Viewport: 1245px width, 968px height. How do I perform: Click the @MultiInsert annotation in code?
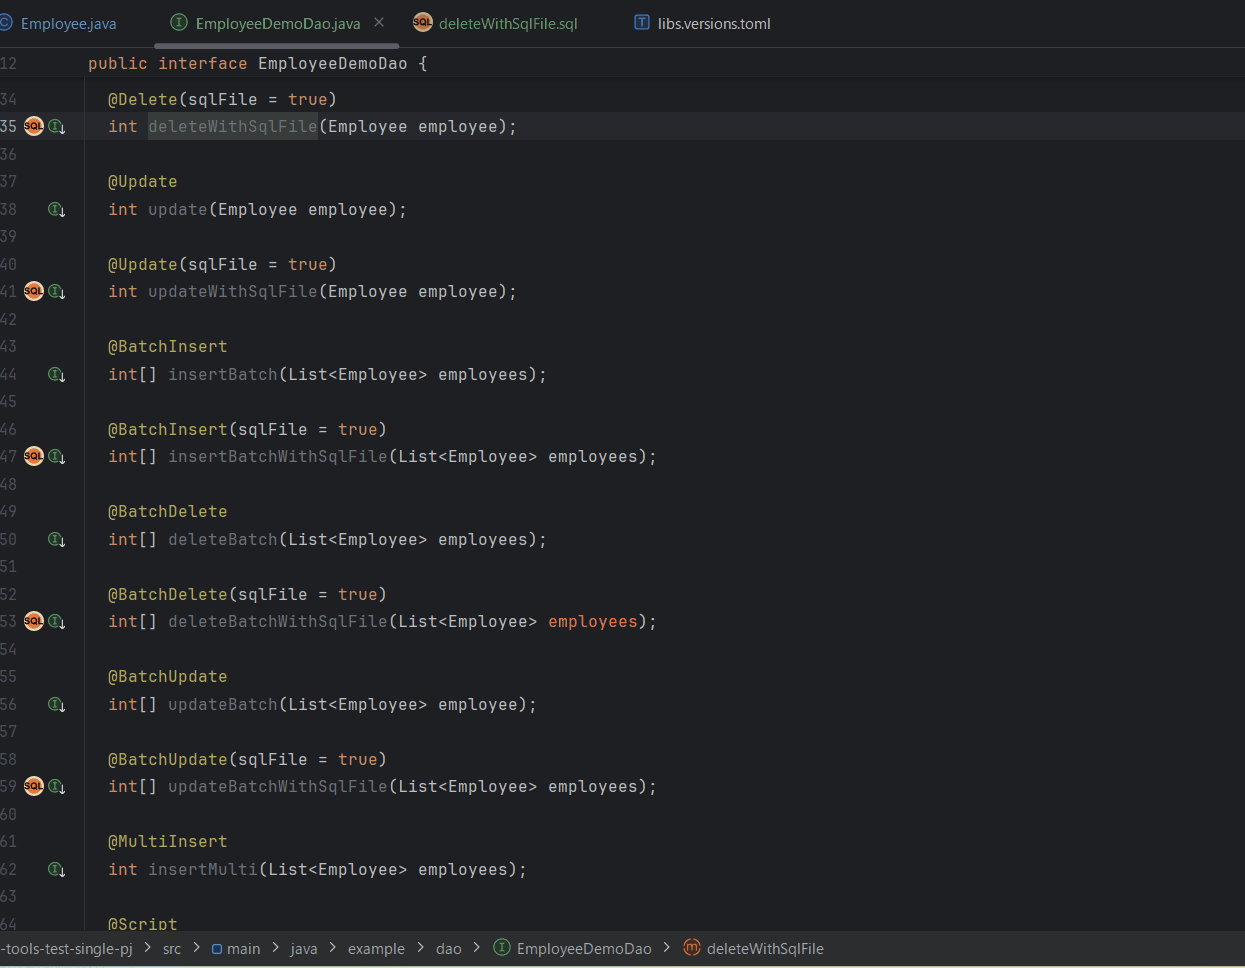pyautogui.click(x=168, y=841)
